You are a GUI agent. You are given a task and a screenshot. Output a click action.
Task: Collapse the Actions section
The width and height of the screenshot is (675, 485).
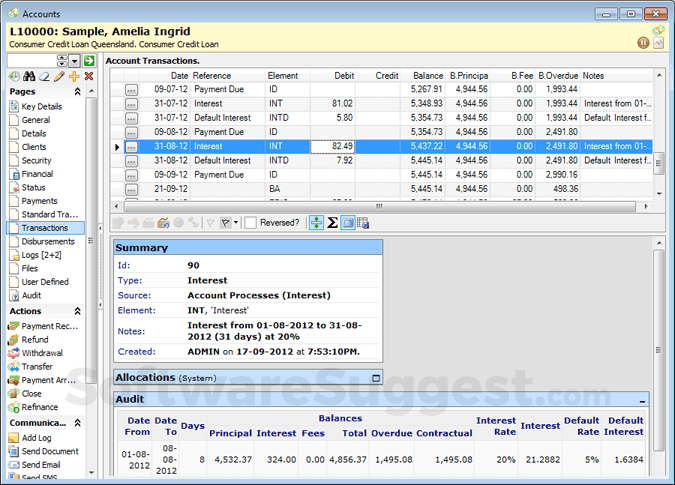(x=77, y=311)
